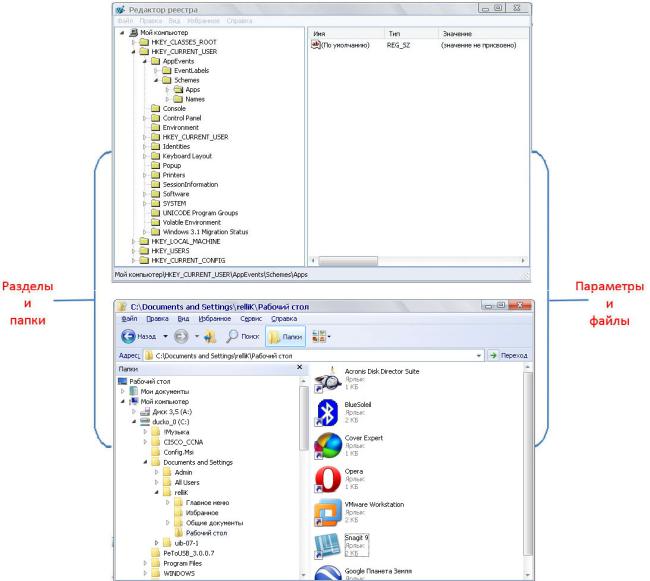This screenshot has width=650, height=581.
Task: Select the HKEY_CURRENT_CONFIG registry key
Action: coord(188,260)
